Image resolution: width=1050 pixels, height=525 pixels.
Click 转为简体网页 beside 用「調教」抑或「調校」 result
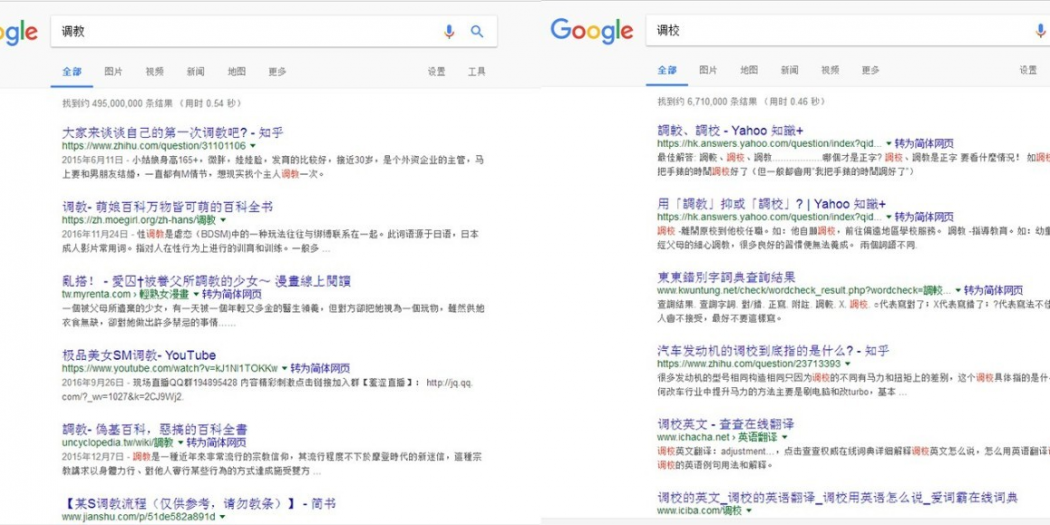click(925, 218)
